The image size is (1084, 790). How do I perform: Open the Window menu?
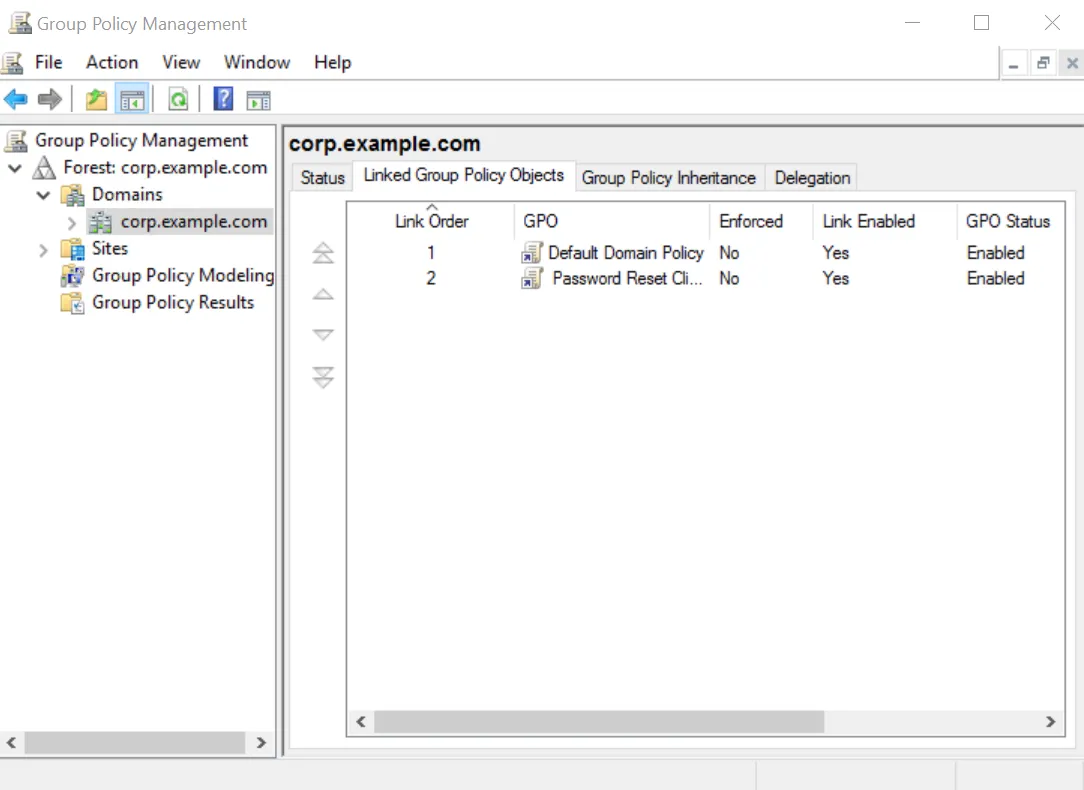(x=257, y=62)
